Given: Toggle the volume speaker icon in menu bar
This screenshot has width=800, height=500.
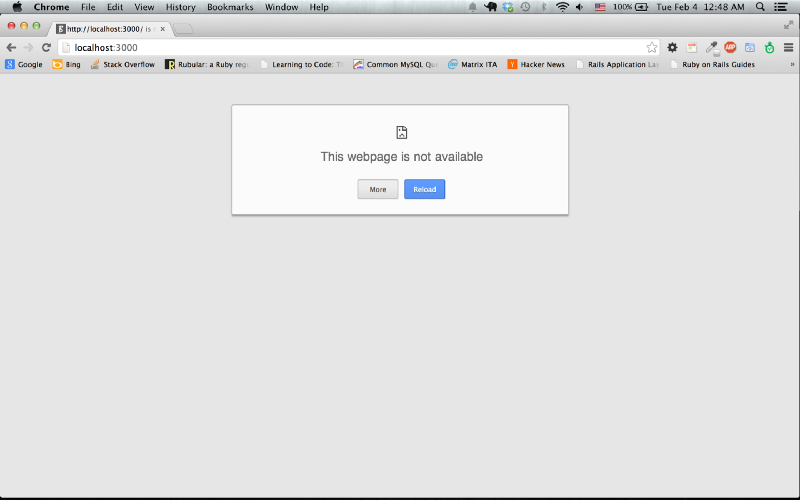Looking at the screenshot, I should (x=580, y=7).
